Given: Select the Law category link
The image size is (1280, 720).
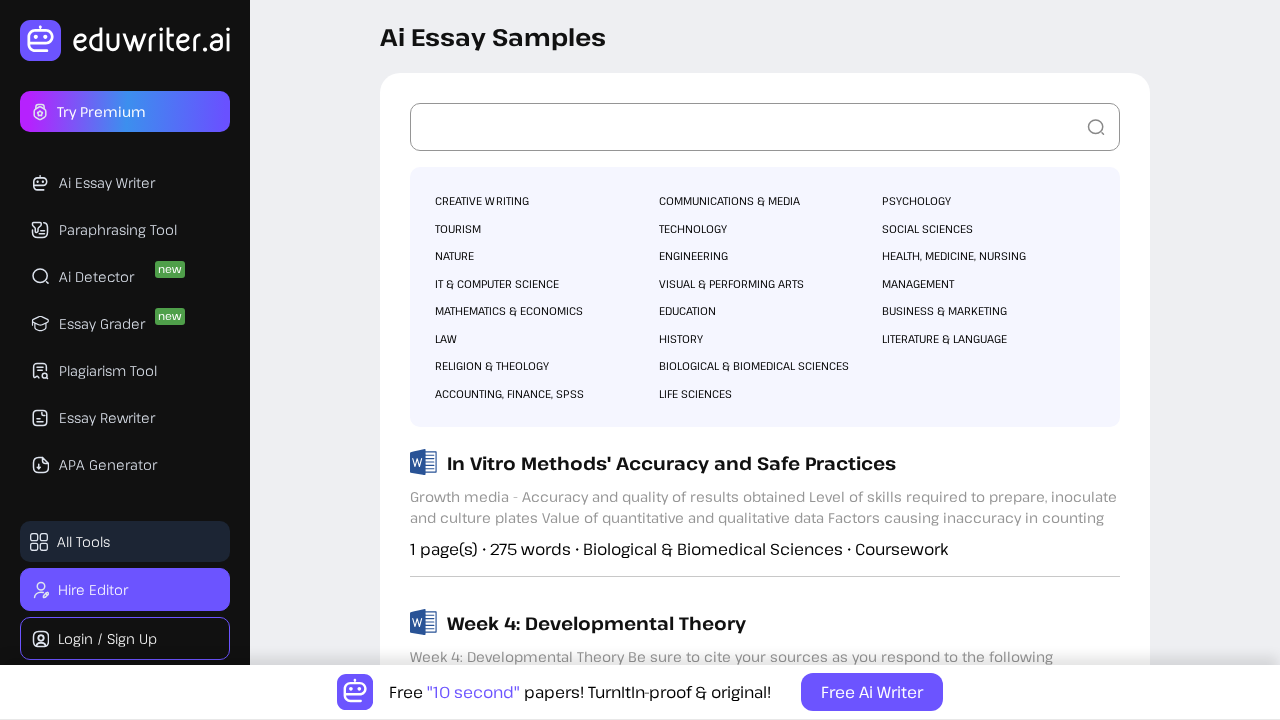Looking at the screenshot, I should tap(446, 339).
